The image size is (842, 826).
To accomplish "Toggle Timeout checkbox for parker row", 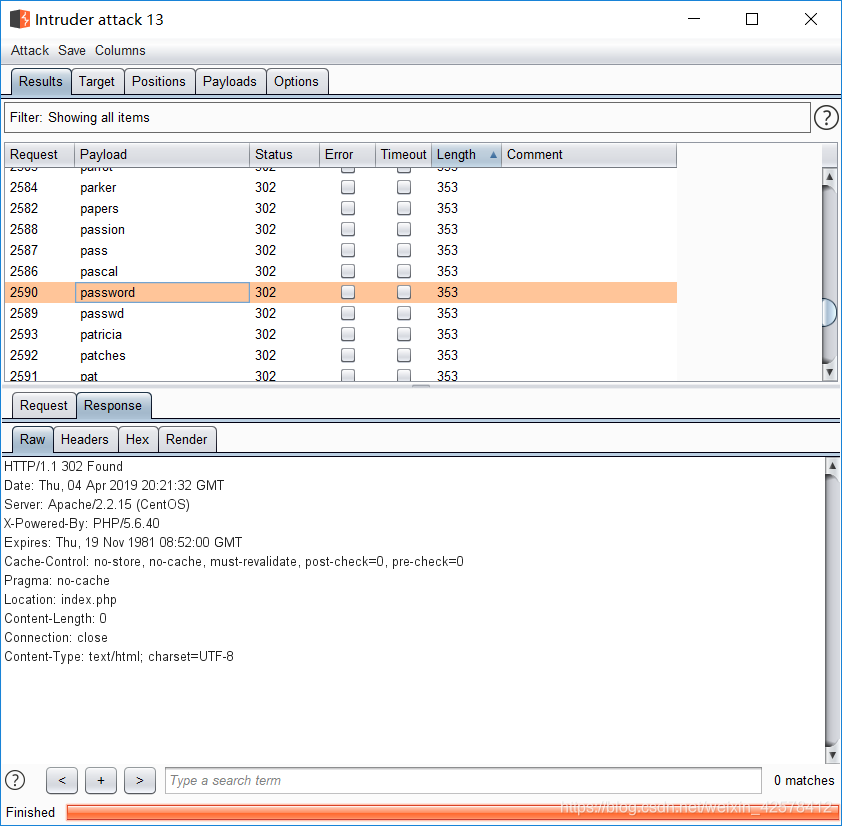I will click(404, 187).
